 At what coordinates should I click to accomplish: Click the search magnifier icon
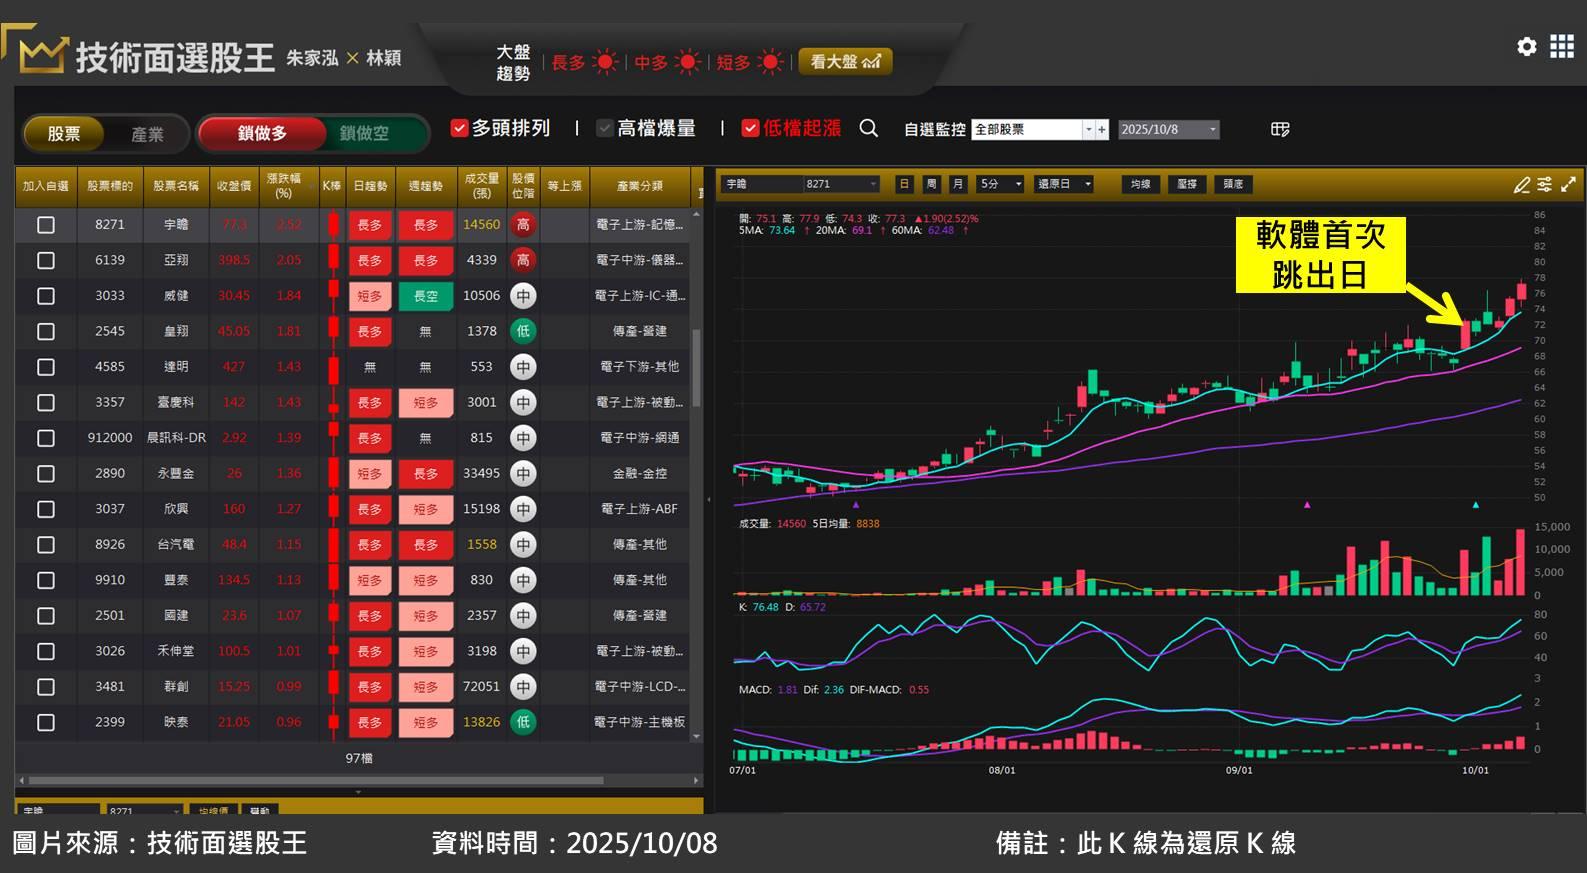click(x=869, y=129)
